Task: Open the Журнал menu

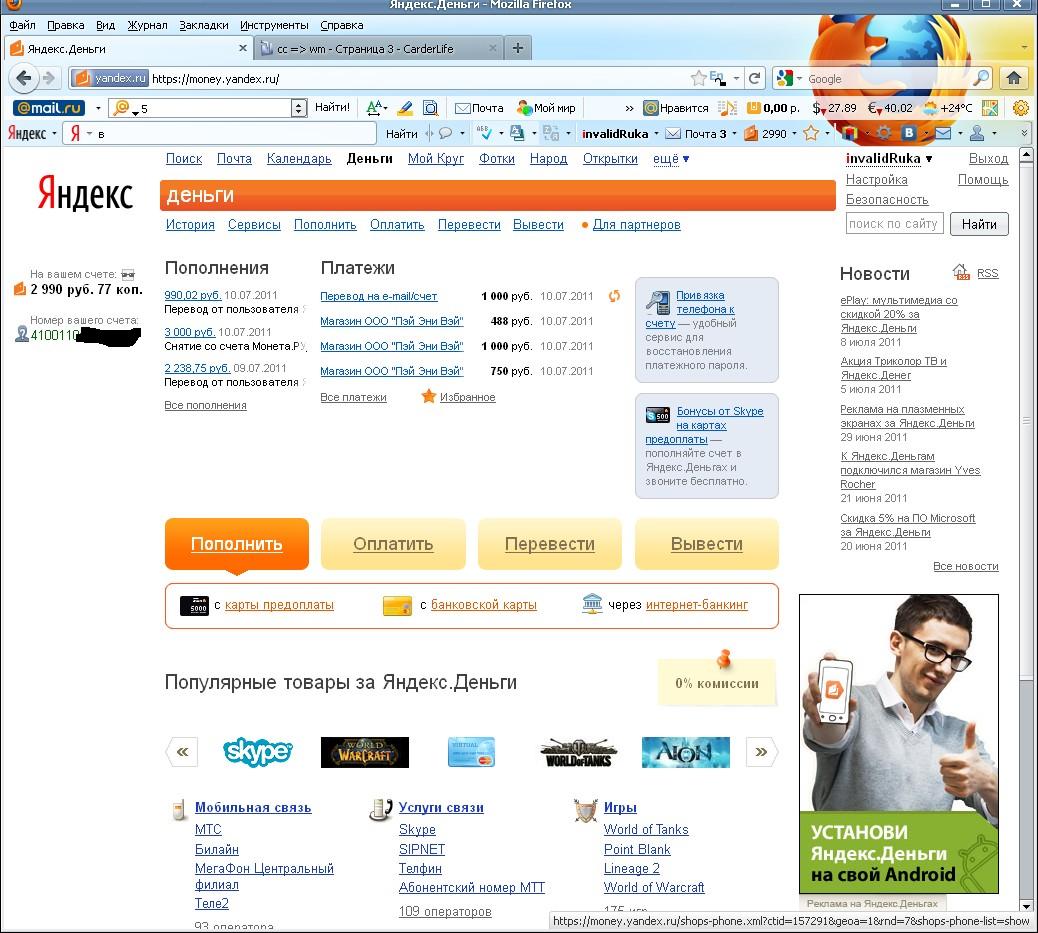Action: coord(147,25)
